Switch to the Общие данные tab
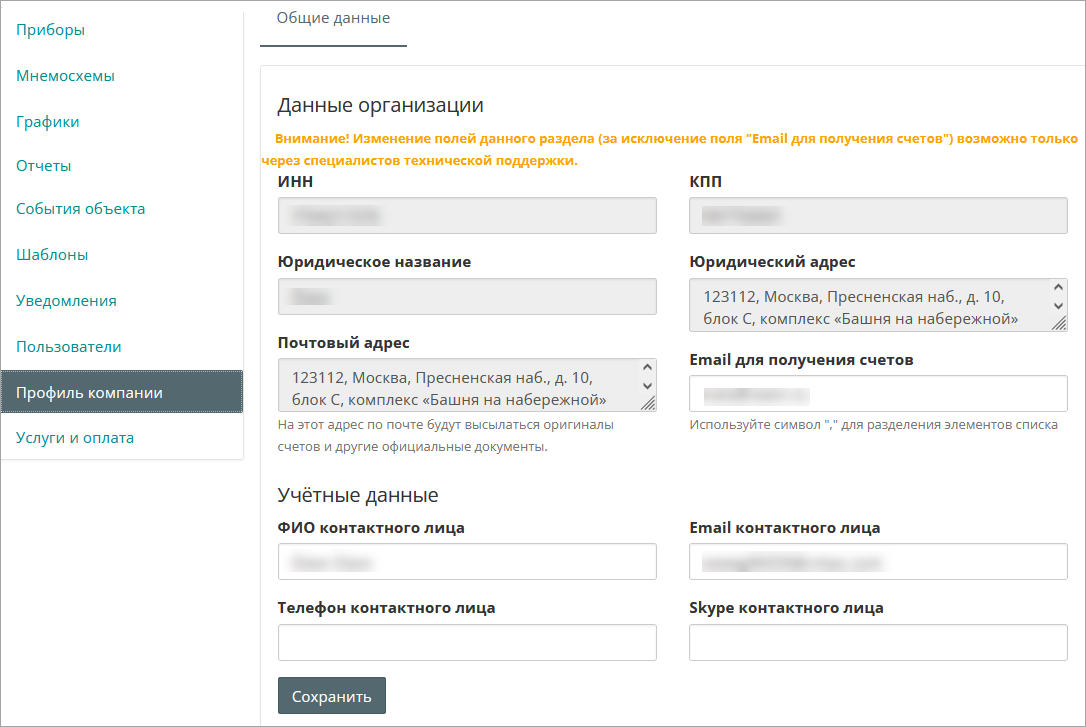This screenshot has width=1086, height=727. pyautogui.click(x=333, y=18)
